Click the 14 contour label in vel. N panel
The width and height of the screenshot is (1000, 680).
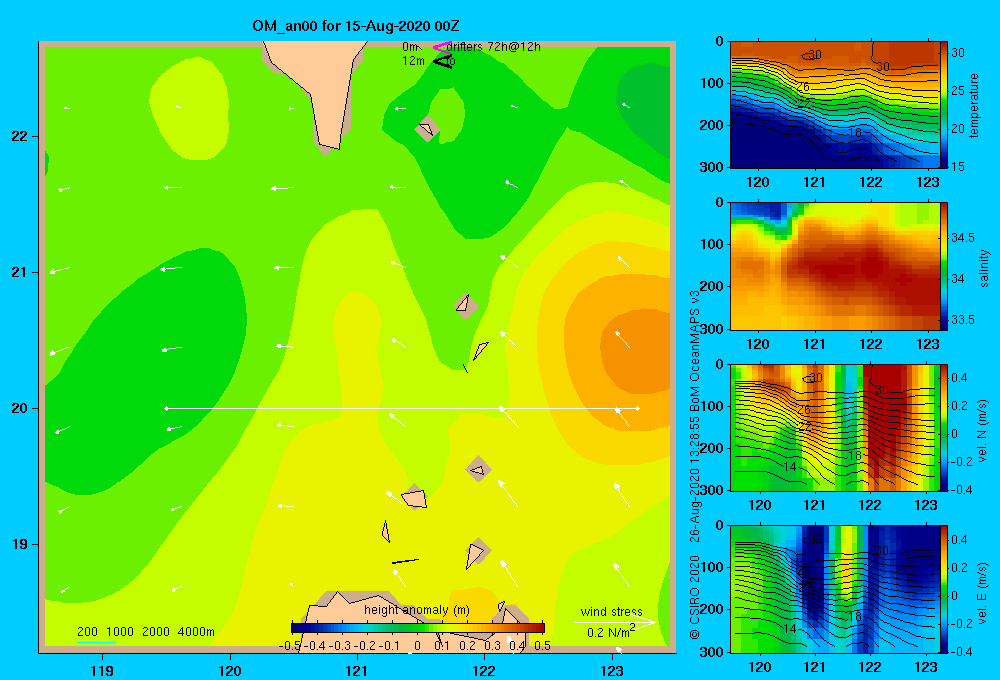790,466
